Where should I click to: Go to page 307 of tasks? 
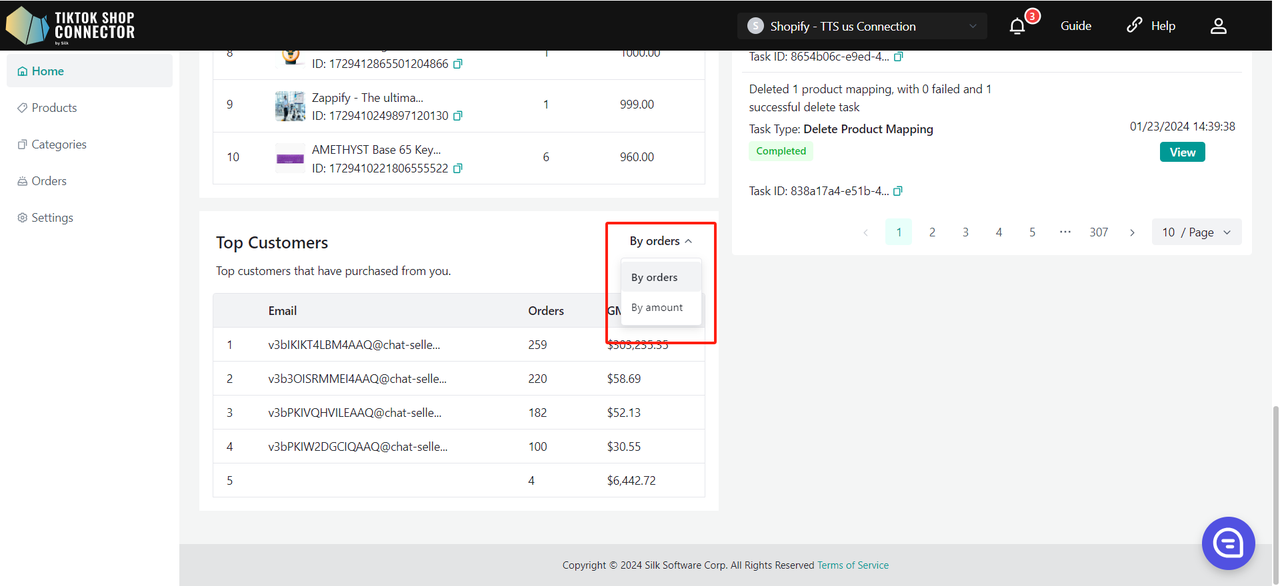coord(1098,232)
